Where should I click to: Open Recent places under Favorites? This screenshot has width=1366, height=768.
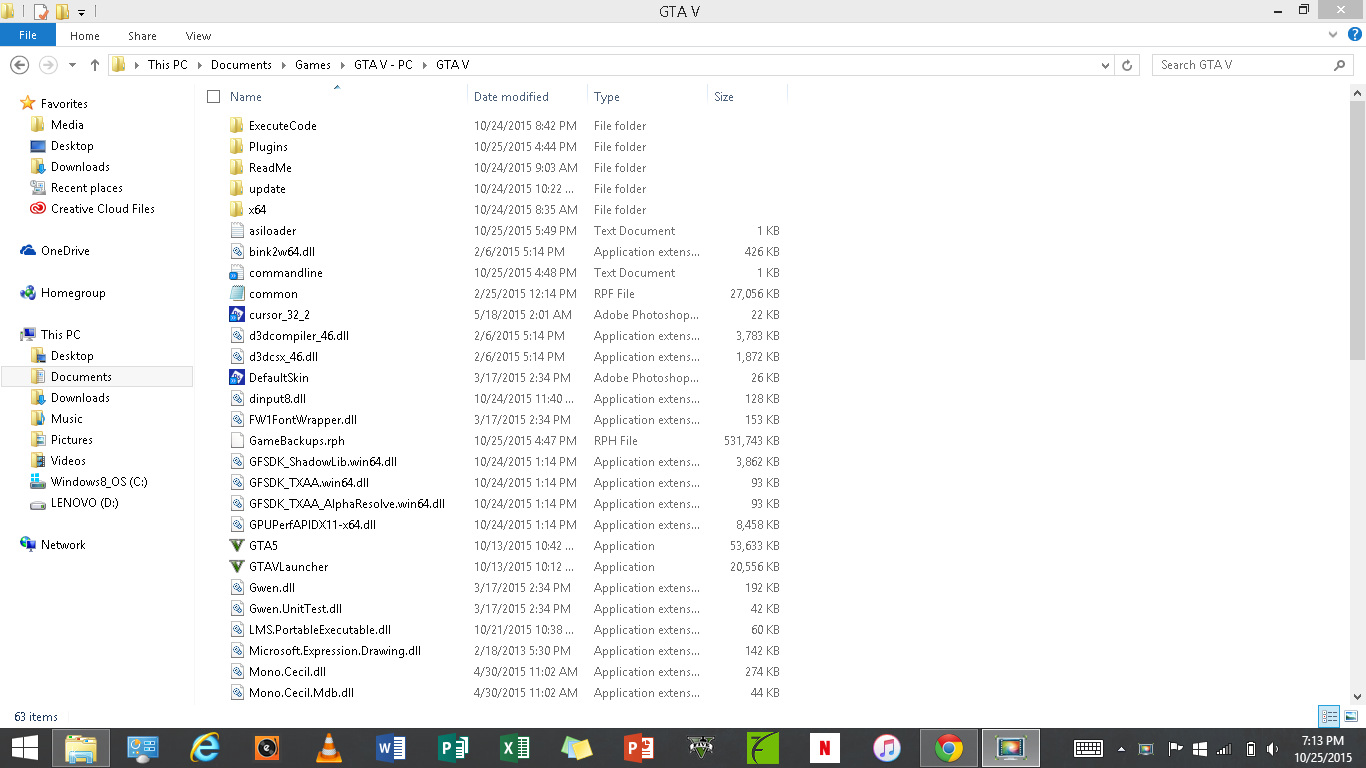point(87,188)
